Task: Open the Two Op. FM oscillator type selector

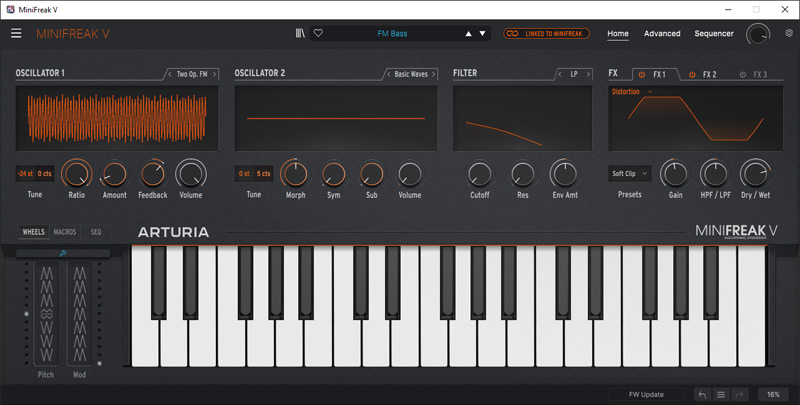Action: point(191,74)
